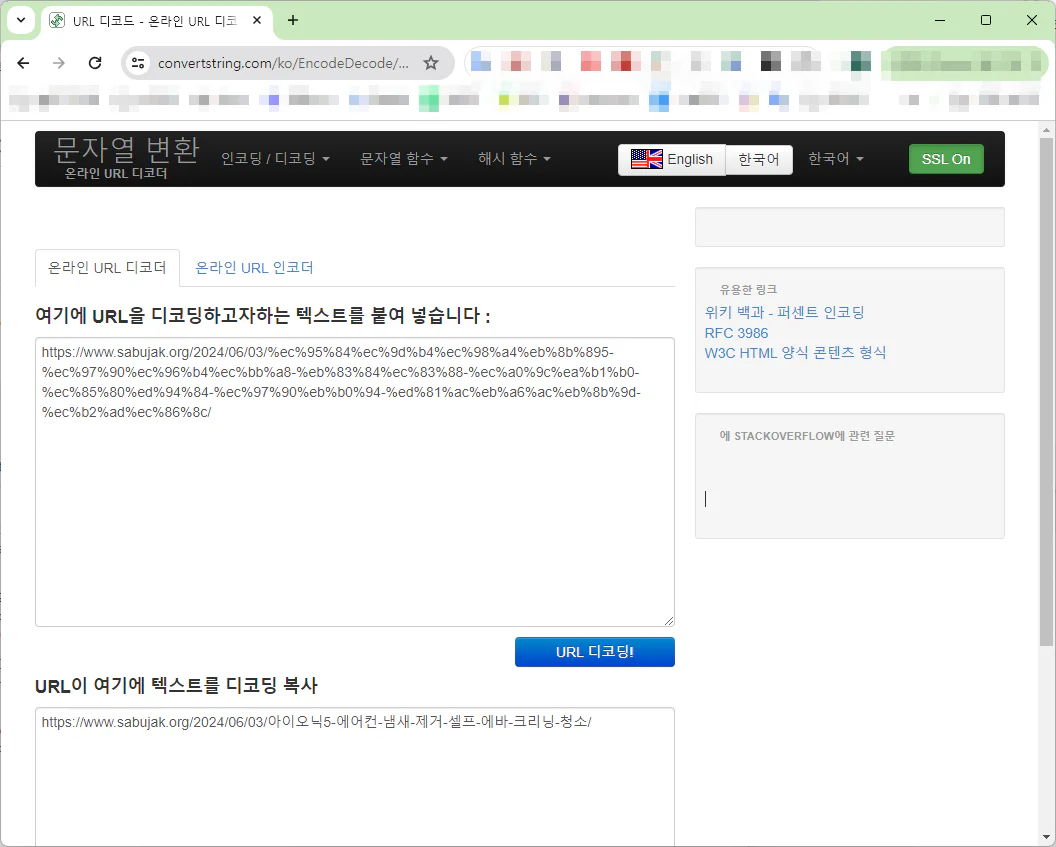Select the 온라인 URL 디코더 tab

(107, 267)
